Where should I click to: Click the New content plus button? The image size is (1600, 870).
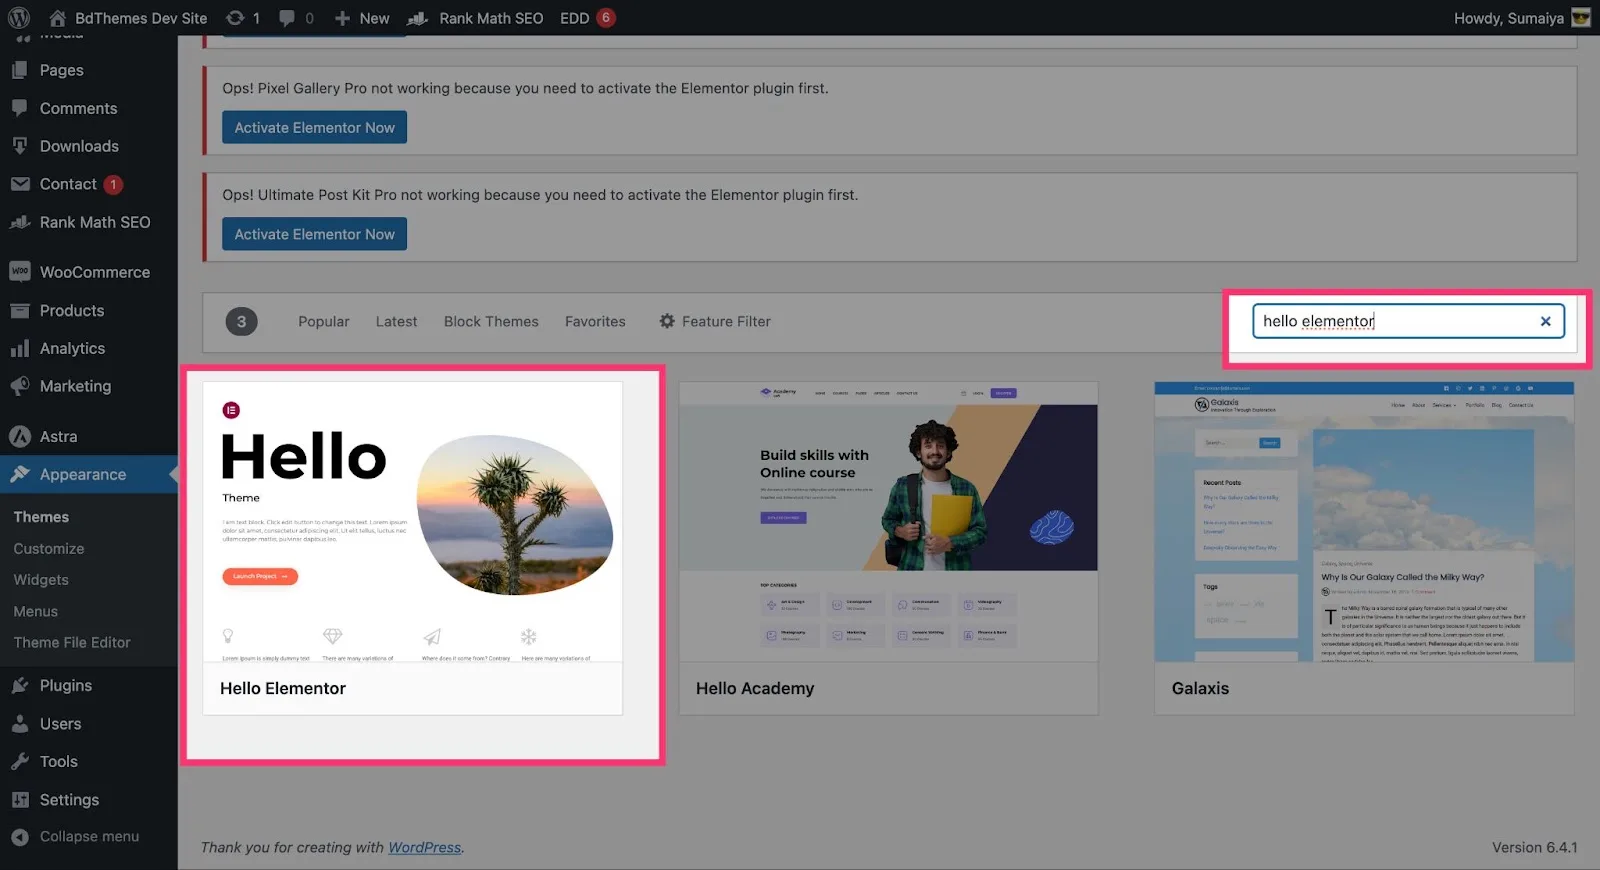tap(362, 18)
